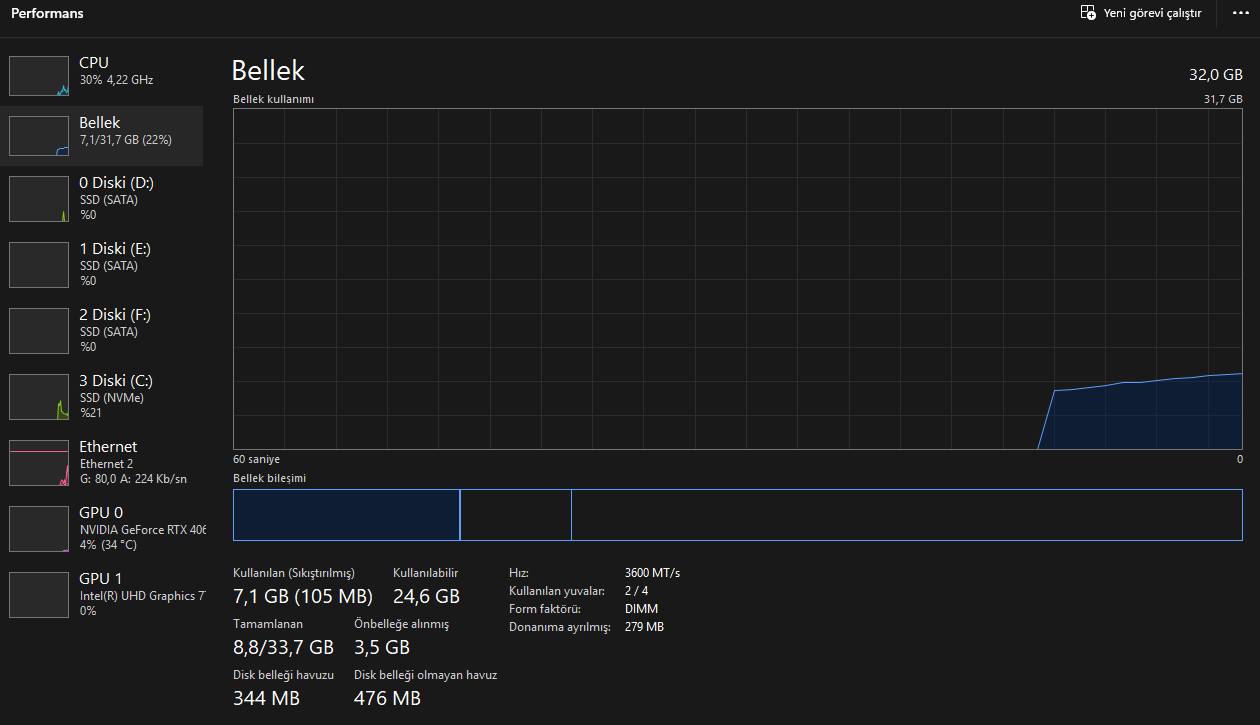The height and width of the screenshot is (725, 1260).
Task: Click the free segment of memory composition bar
Action: tap(907, 515)
